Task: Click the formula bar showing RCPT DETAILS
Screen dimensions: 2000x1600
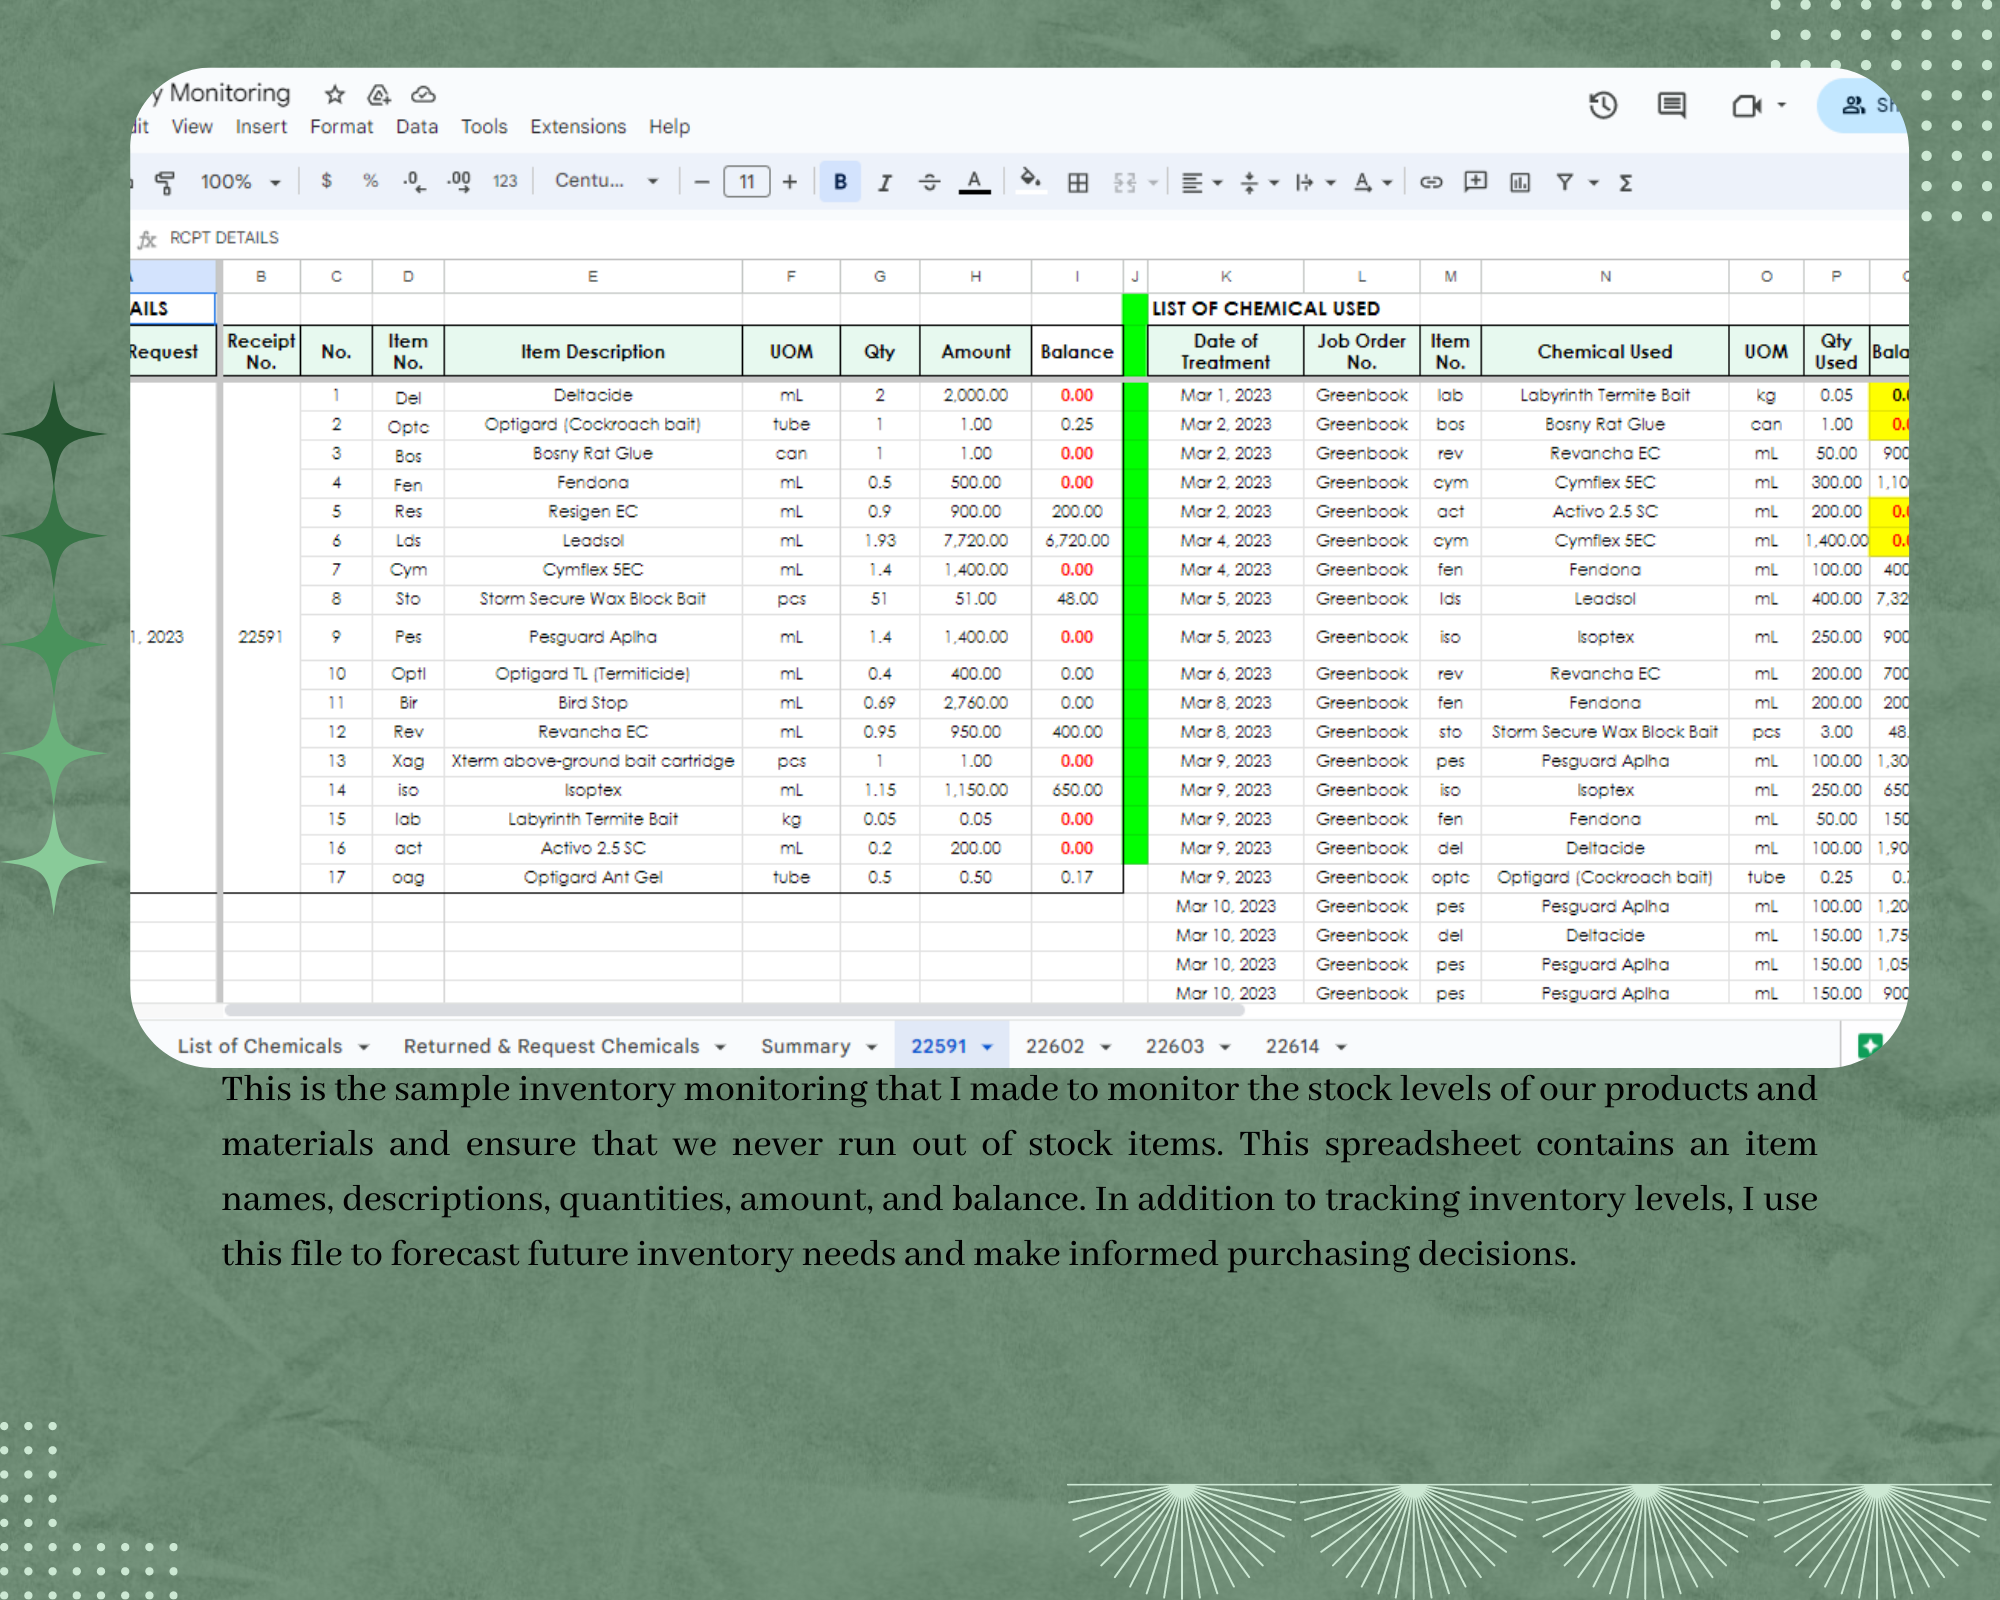Action: coord(1020,238)
